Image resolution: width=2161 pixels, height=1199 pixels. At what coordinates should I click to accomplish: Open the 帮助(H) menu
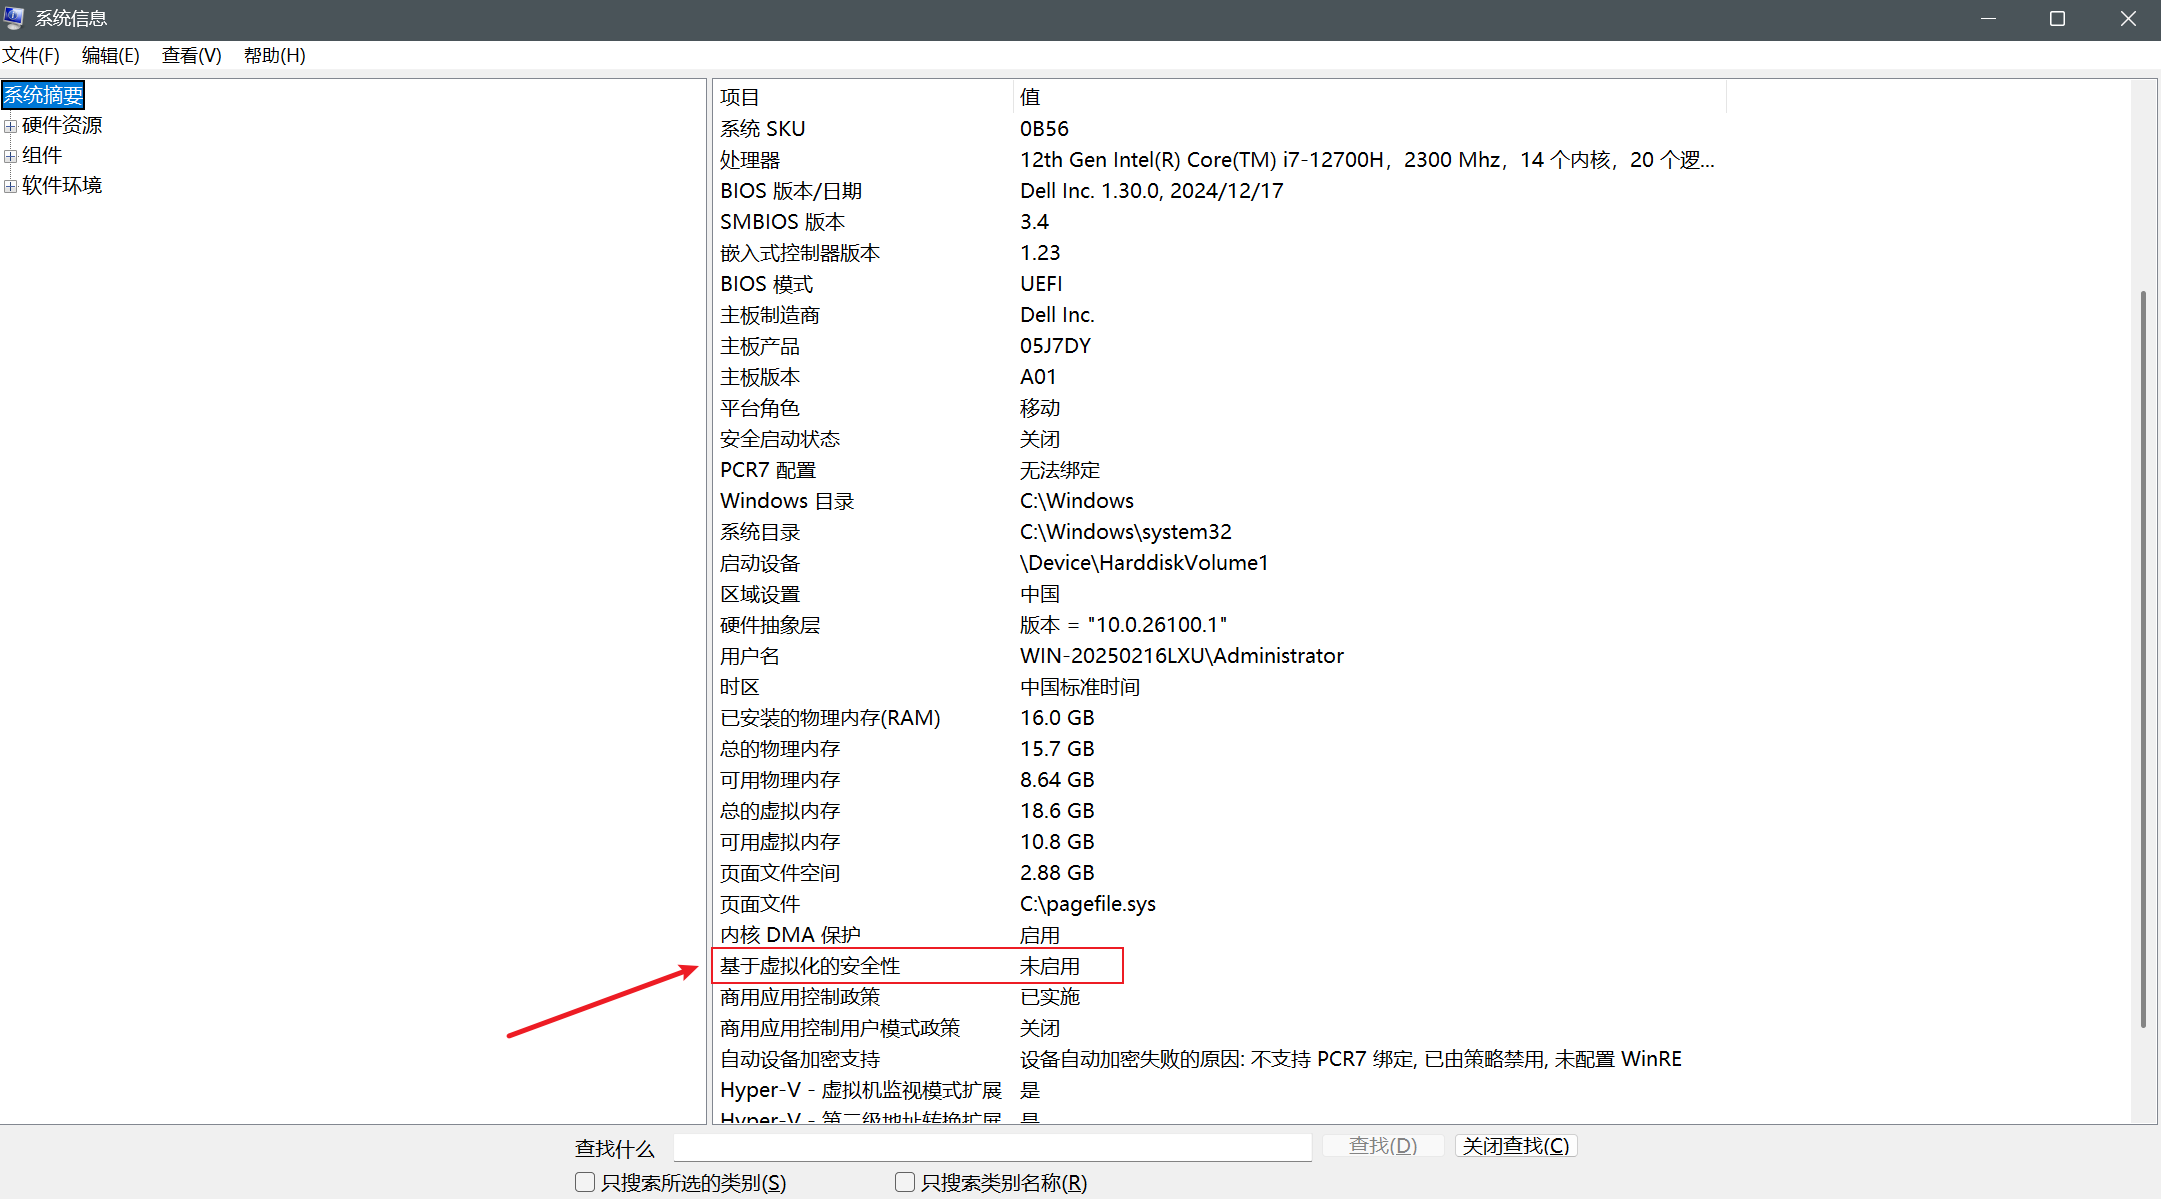(274, 55)
